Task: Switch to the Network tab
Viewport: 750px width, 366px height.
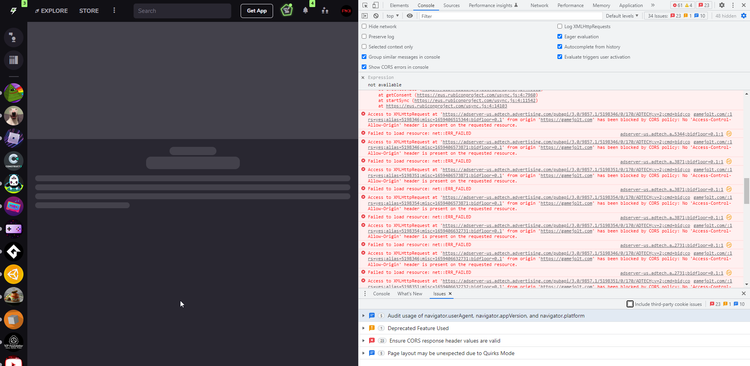Action: [539, 5]
